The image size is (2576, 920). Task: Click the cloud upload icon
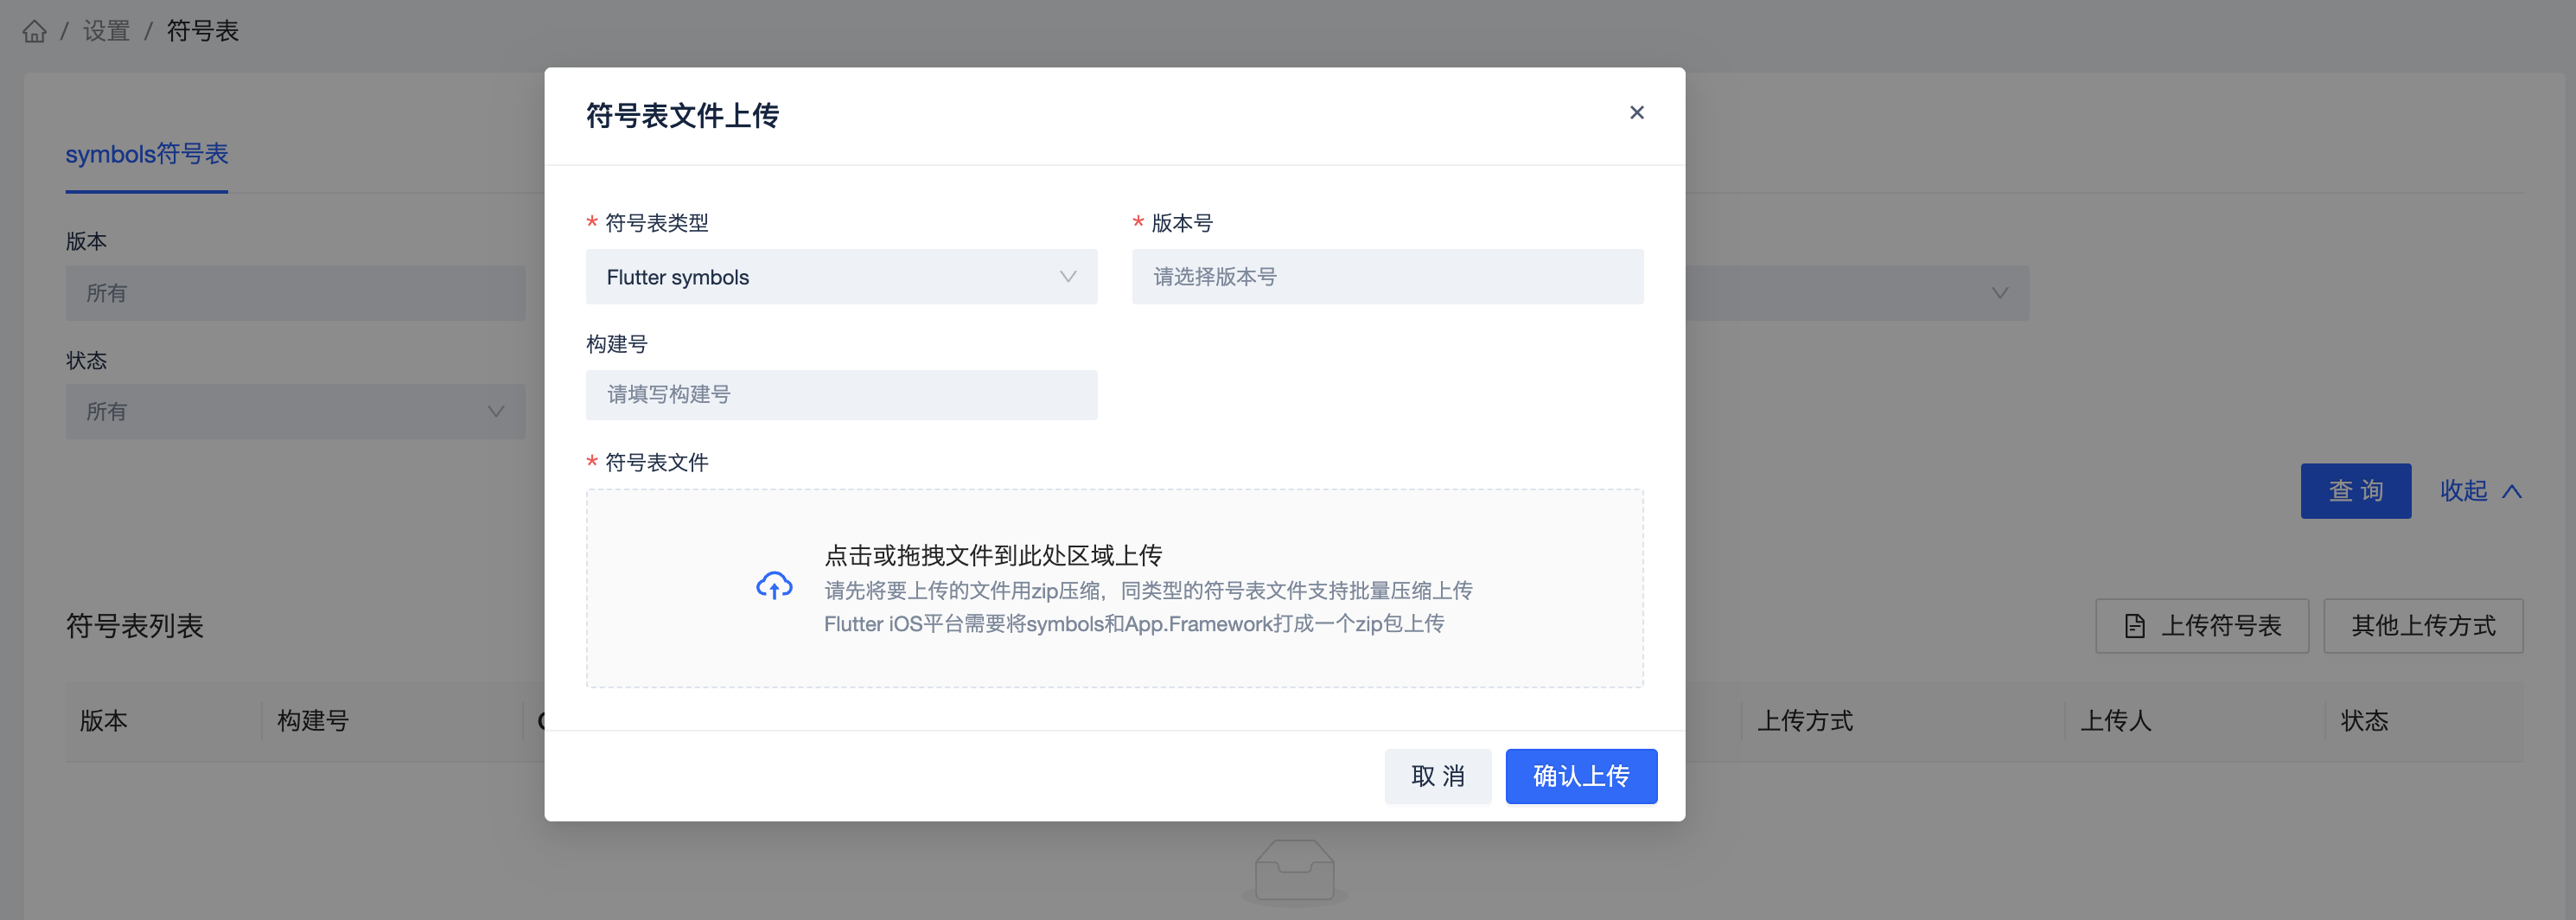pos(774,586)
